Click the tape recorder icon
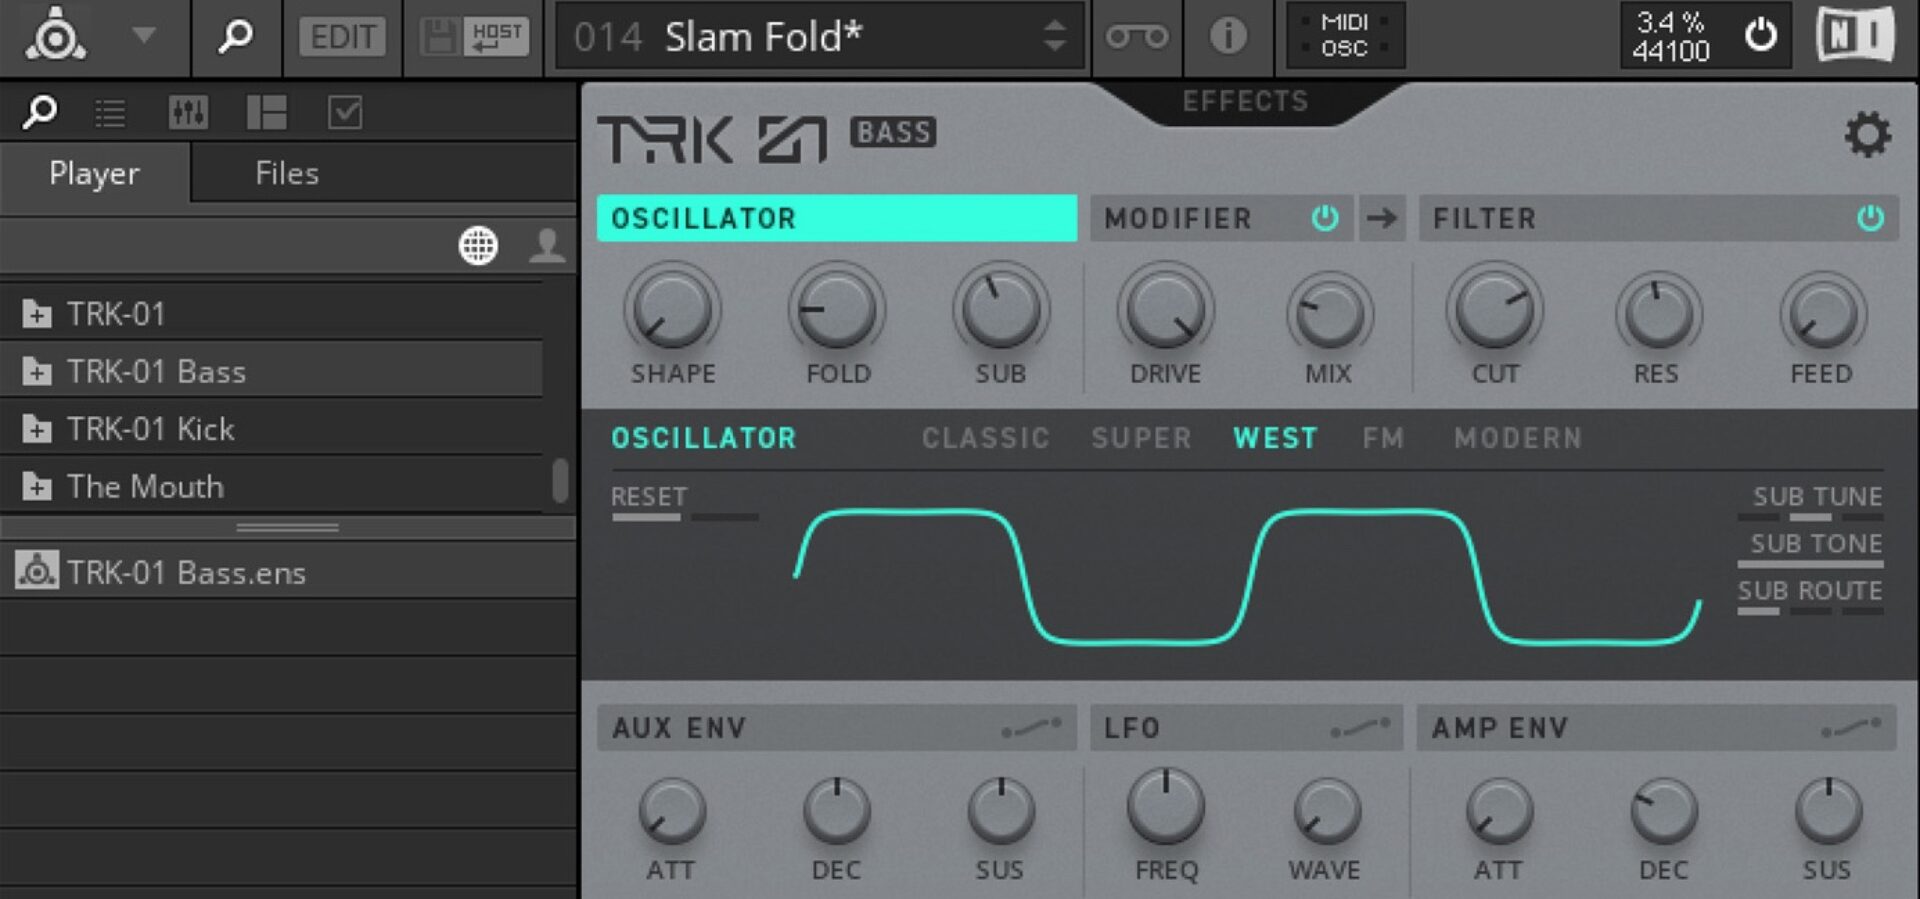This screenshot has height=899, width=1920. (x=1136, y=37)
